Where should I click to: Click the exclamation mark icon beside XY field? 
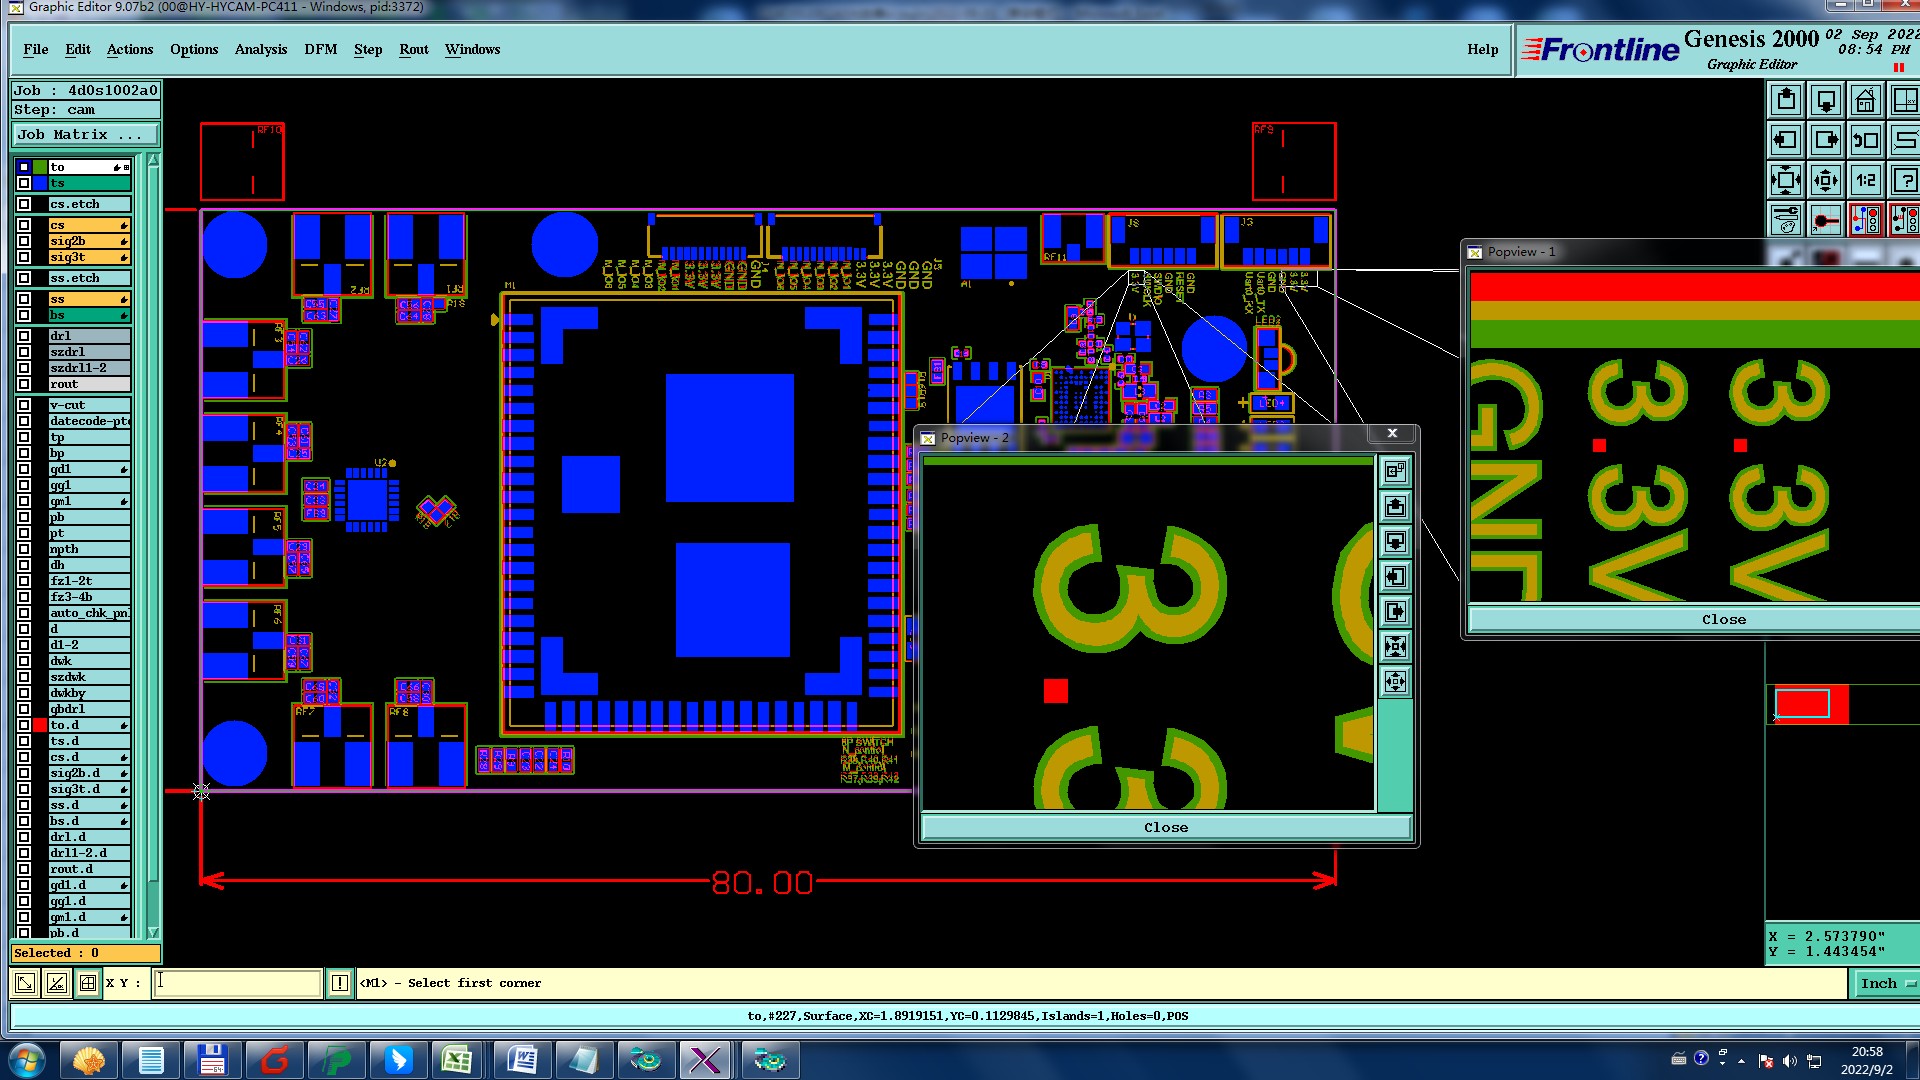pyautogui.click(x=340, y=983)
